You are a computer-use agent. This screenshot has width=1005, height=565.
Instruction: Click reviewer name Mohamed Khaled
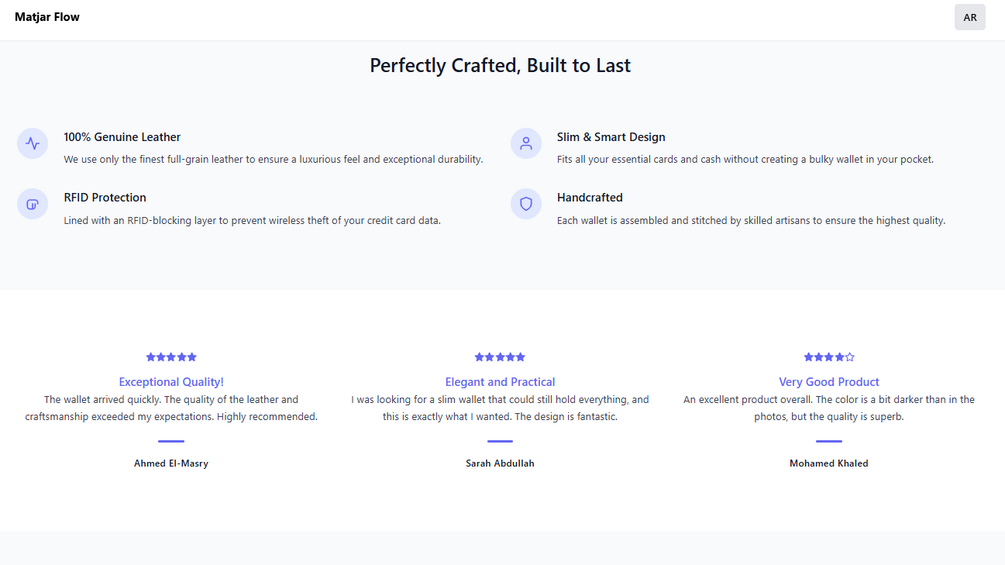829,464
